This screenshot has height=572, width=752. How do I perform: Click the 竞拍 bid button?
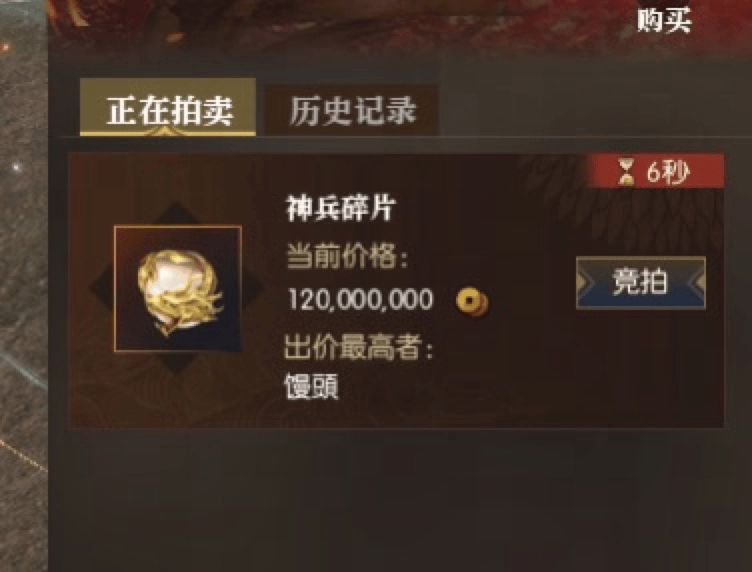tap(641, 282)
